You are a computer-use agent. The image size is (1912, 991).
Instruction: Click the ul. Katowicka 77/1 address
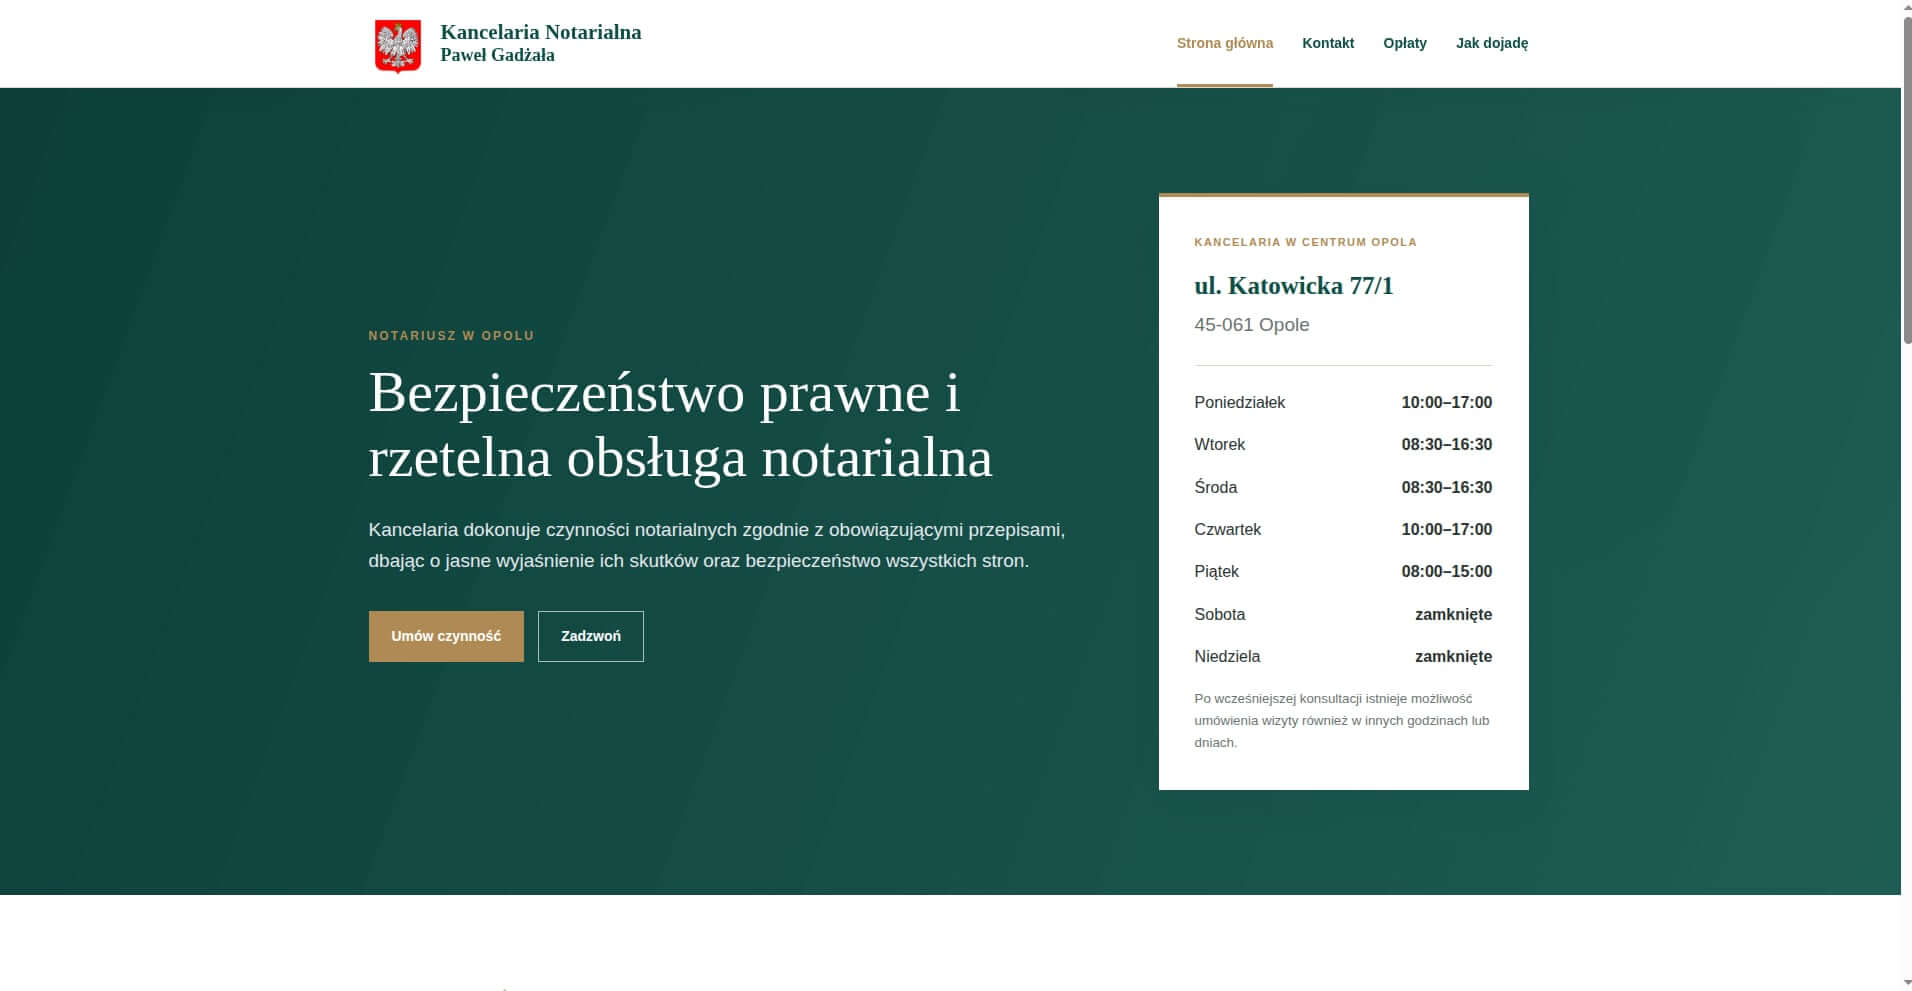[1293, 286]
